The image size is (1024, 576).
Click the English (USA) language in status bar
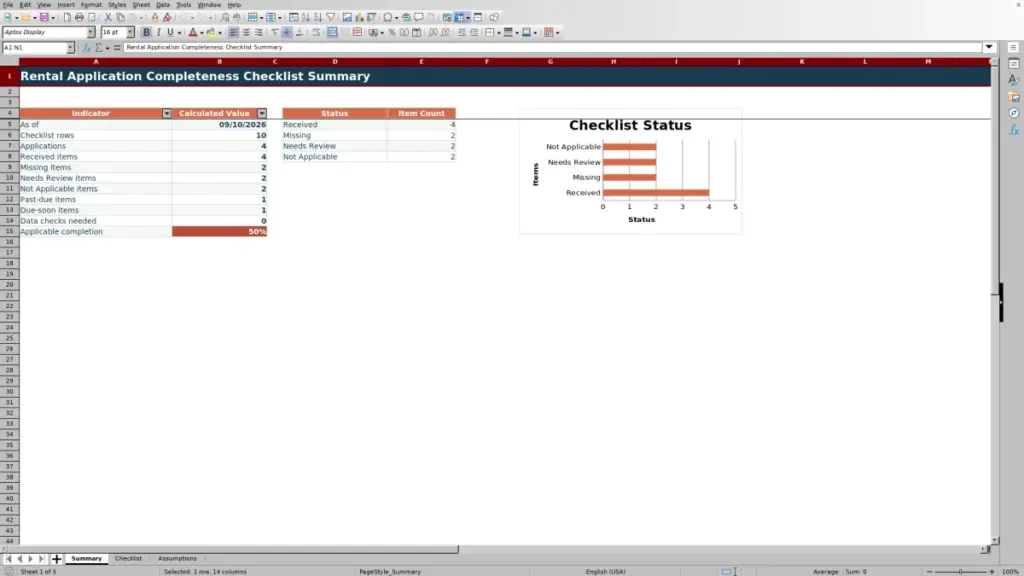click(605, 571)
